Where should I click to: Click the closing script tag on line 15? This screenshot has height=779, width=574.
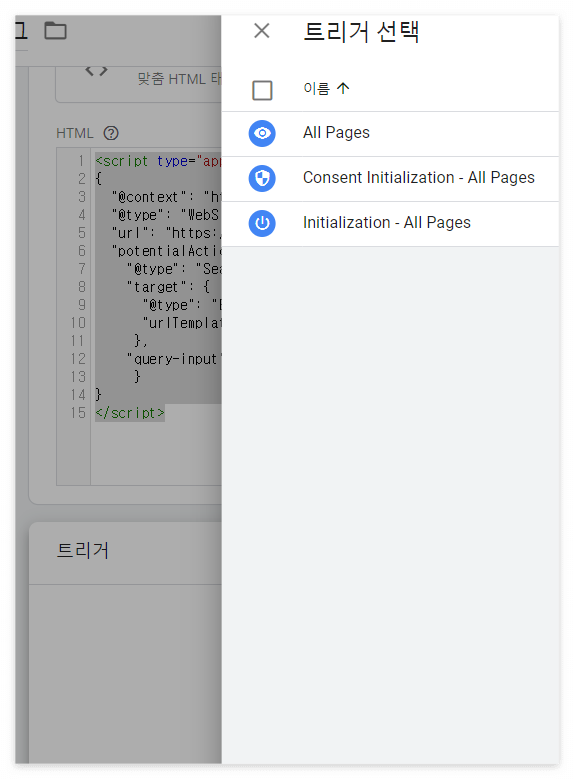130,413
